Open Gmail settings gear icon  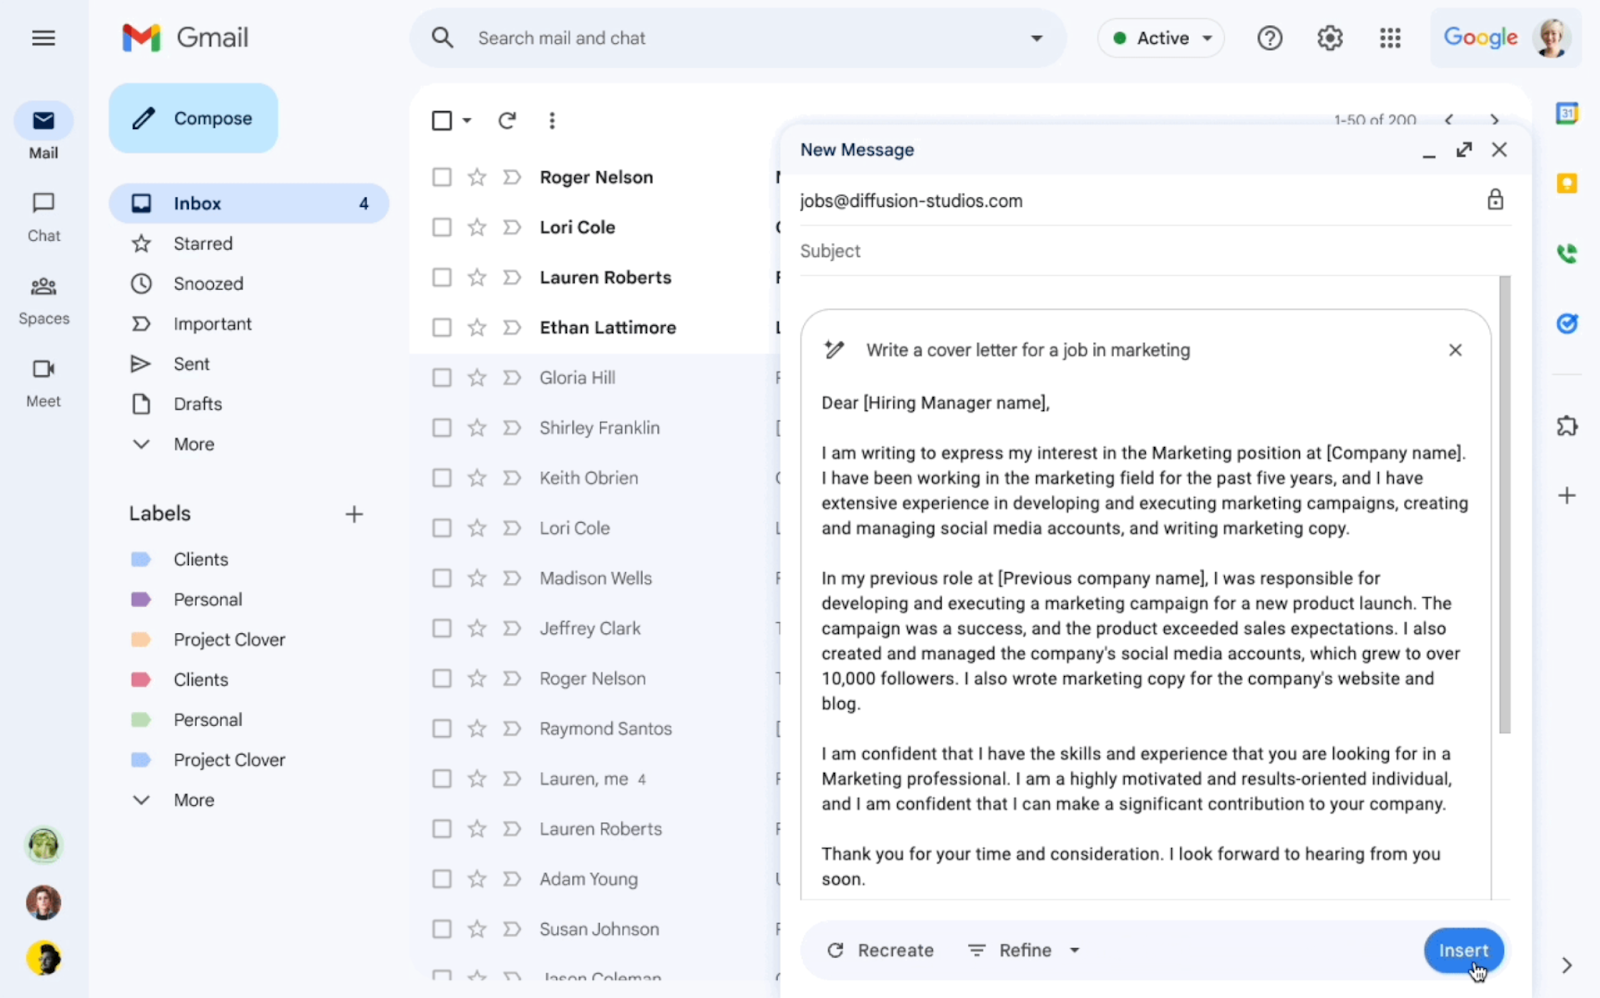[x=1329, y=38]
